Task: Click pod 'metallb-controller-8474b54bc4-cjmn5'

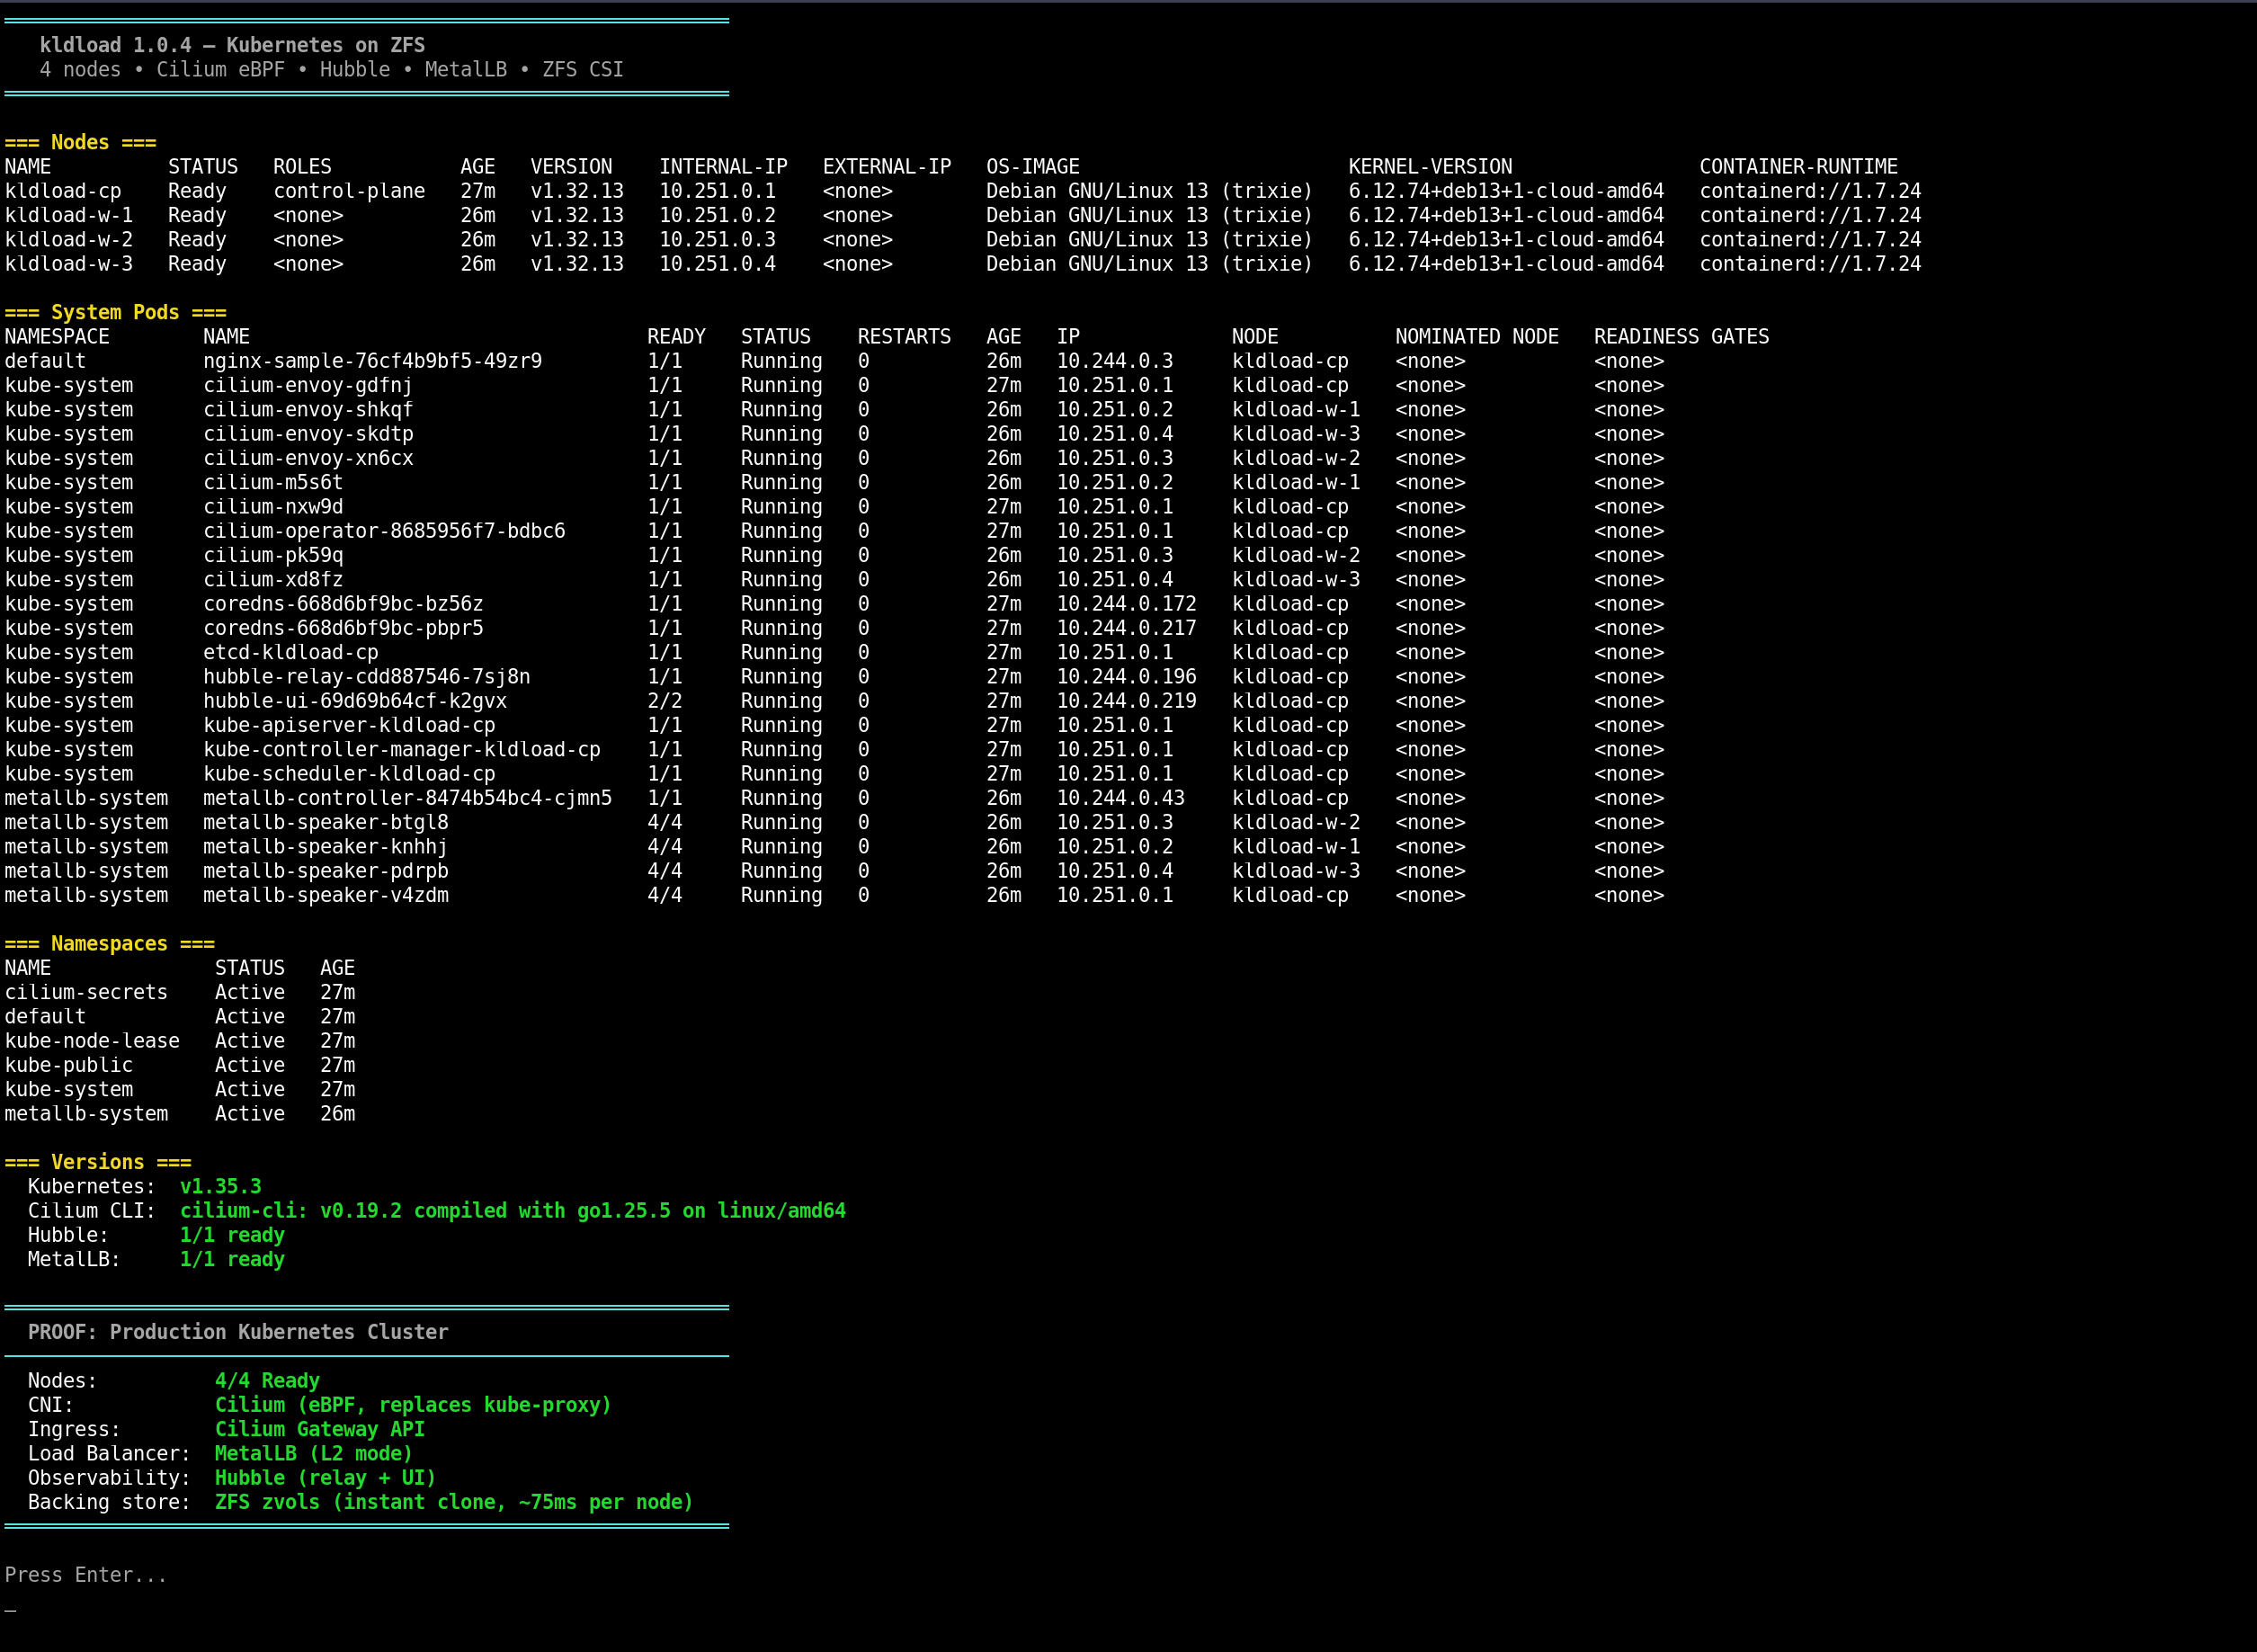Action: coord(408,798)
